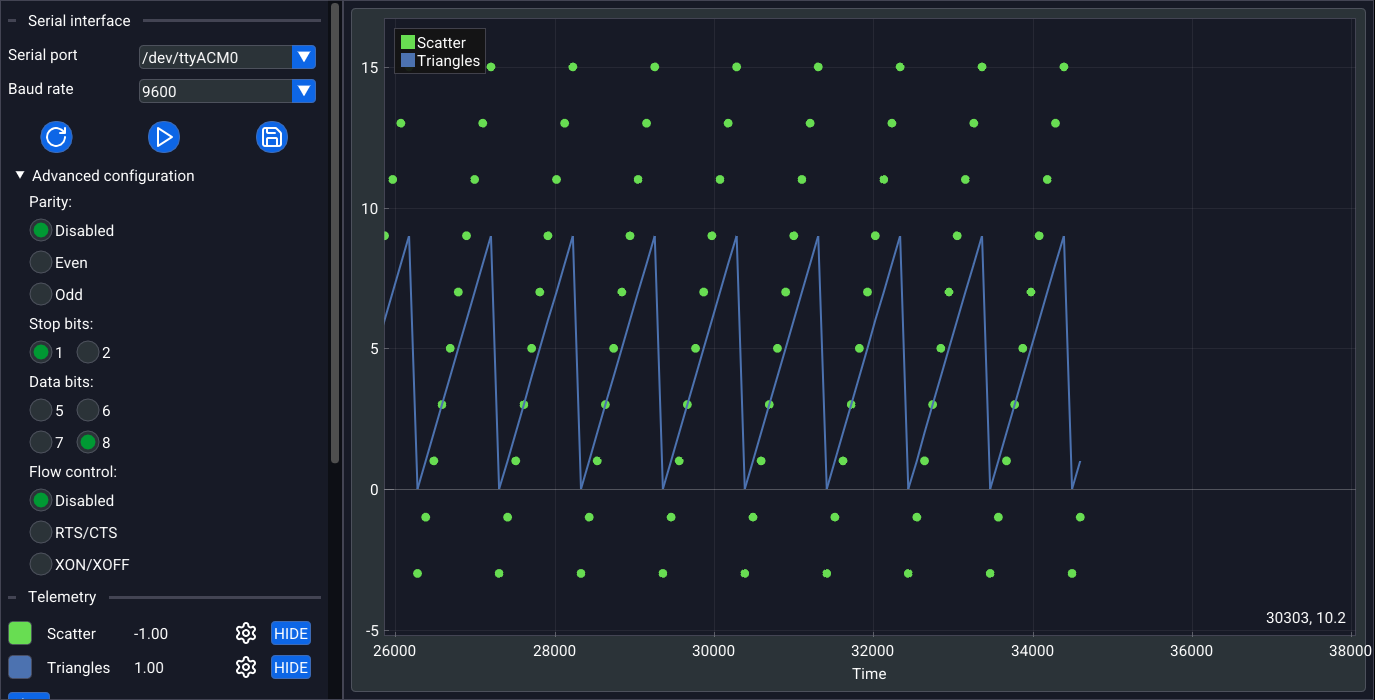Viewport: 1375px width, 700px height.
Task: Select Even parity
Action: coord(41,263)
